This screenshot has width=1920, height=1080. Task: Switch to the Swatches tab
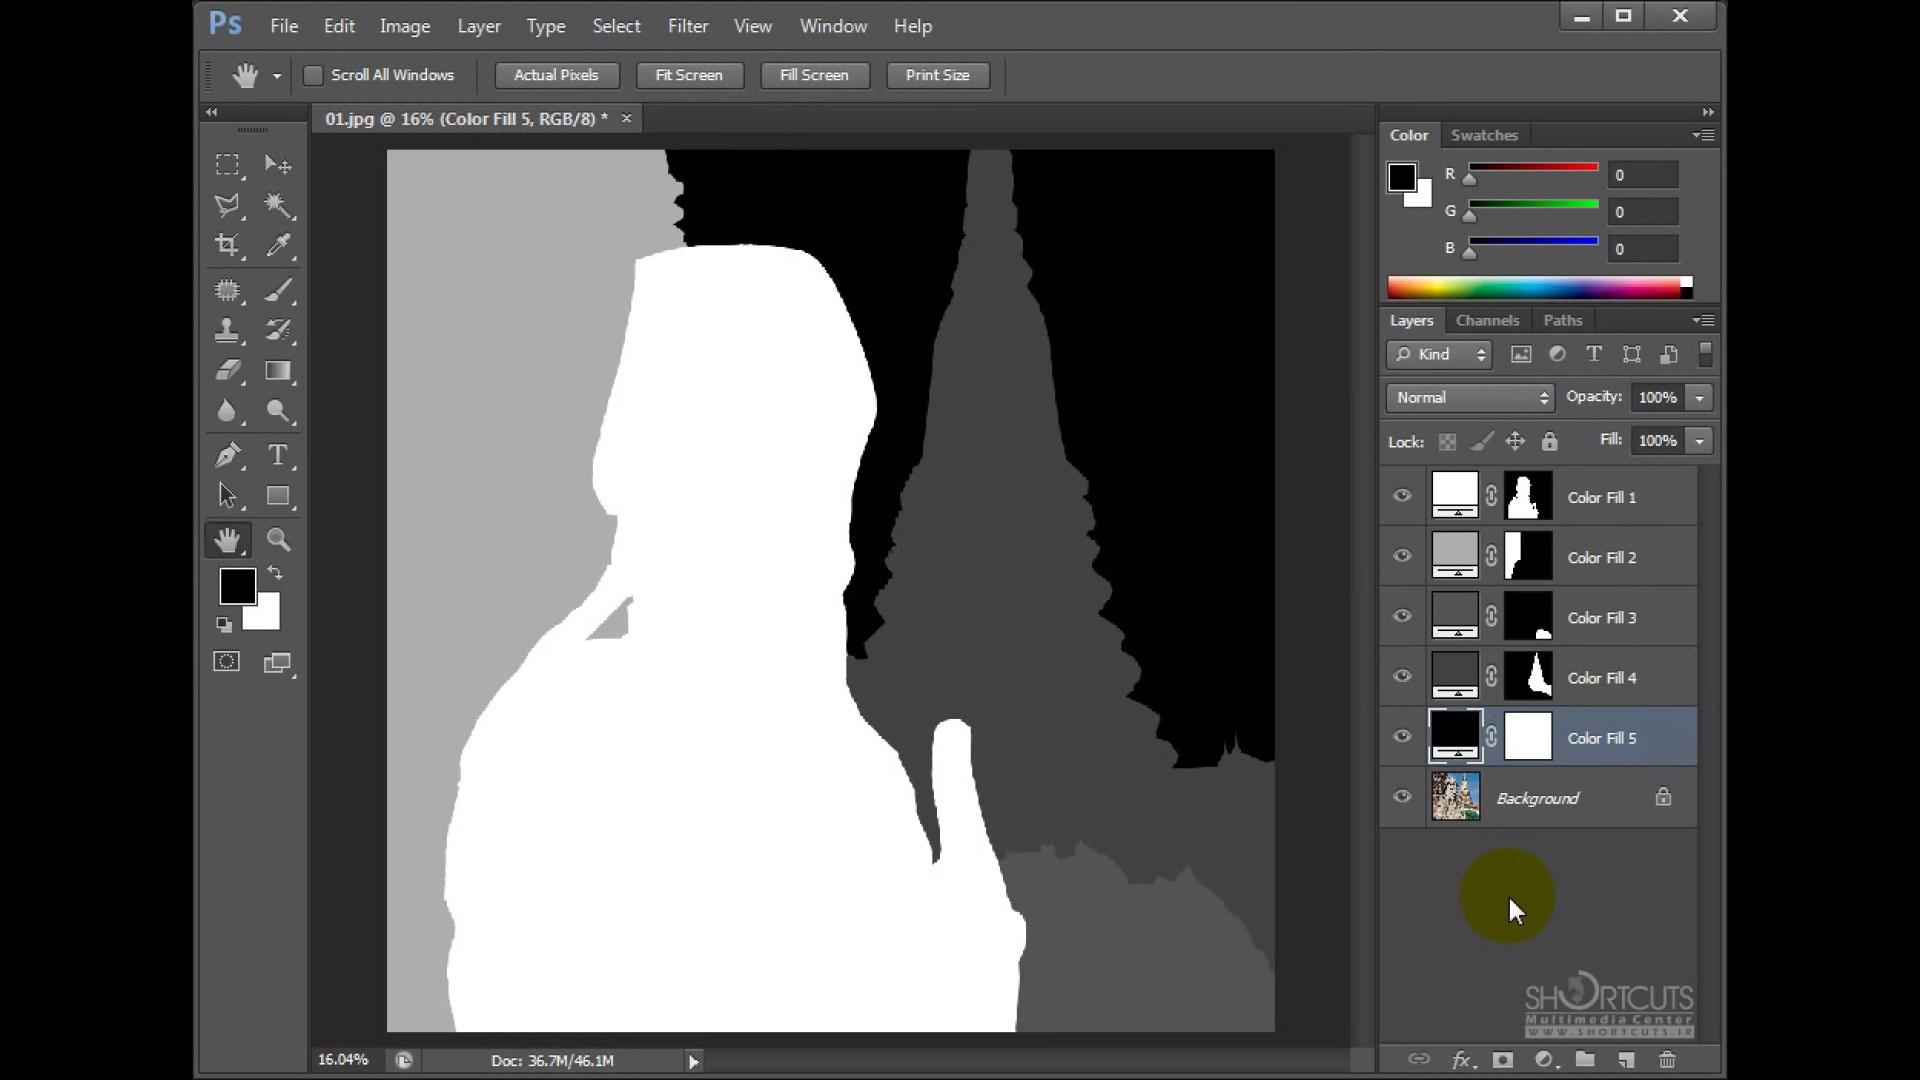tap(1484, 135)
